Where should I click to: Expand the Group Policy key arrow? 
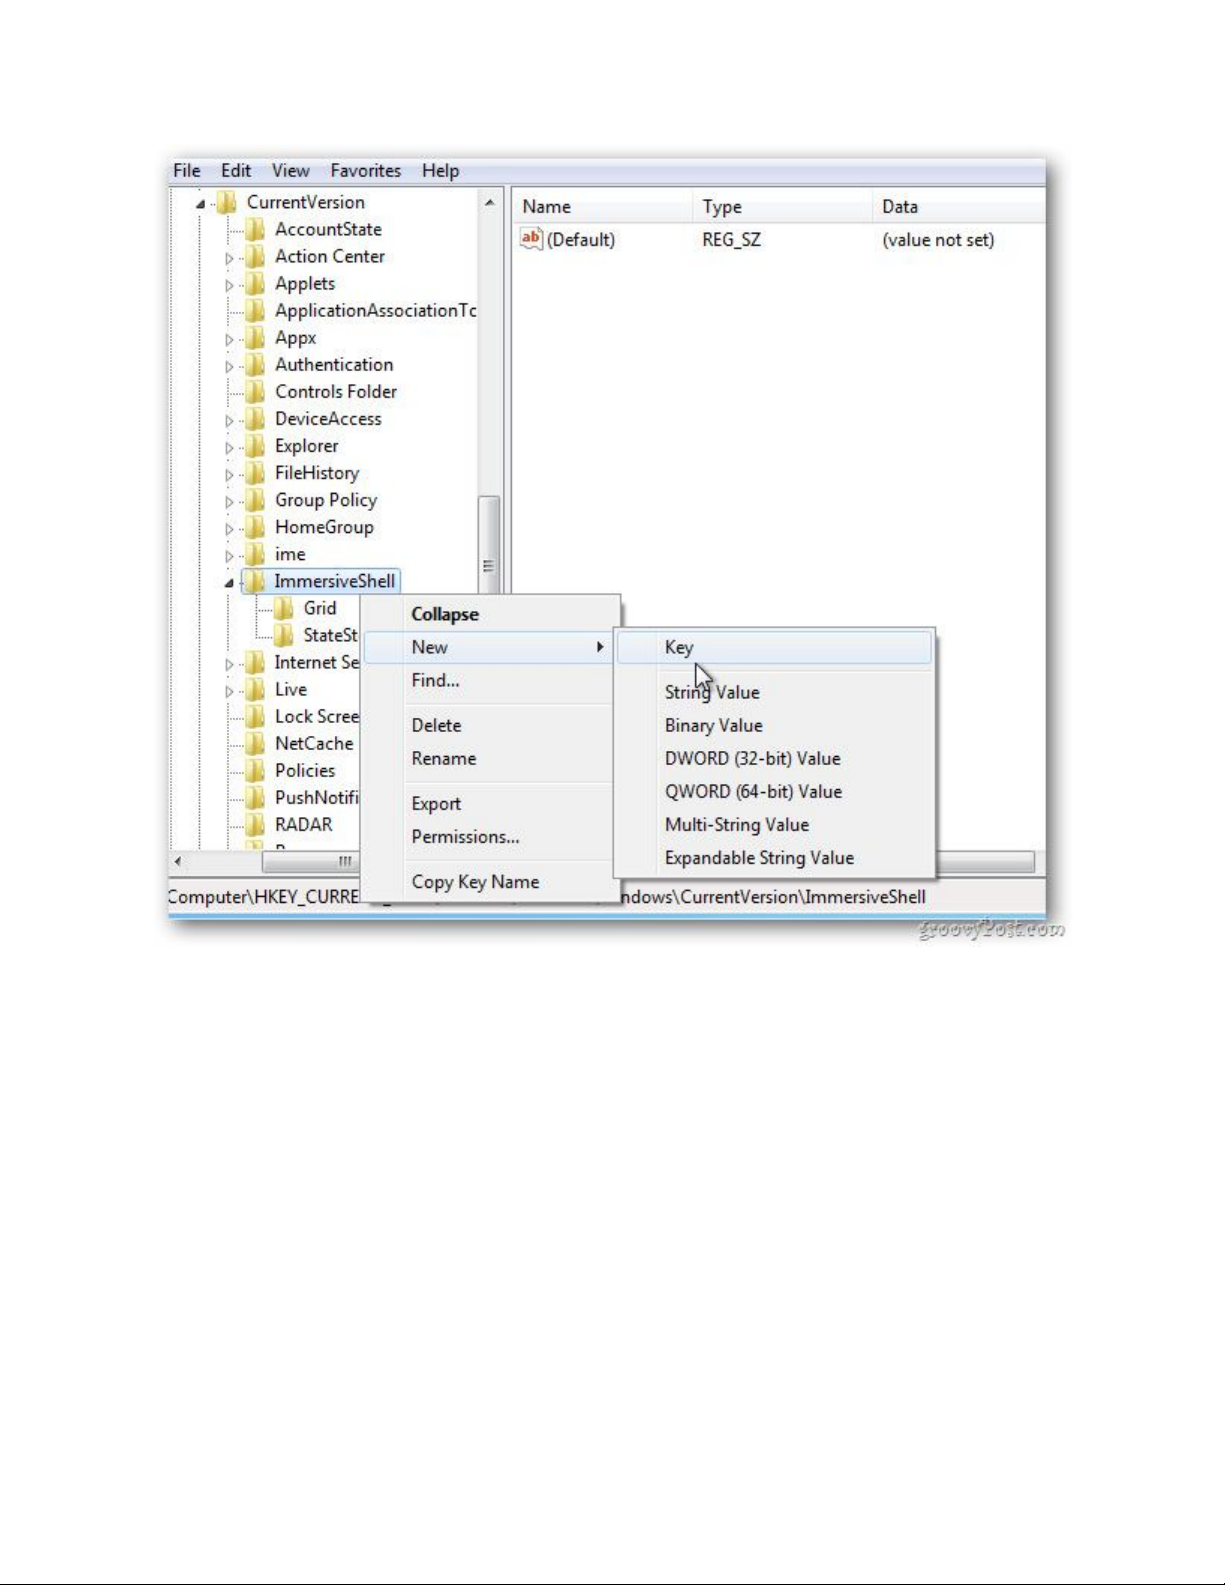pyautogui.click(x=229, y=501)
